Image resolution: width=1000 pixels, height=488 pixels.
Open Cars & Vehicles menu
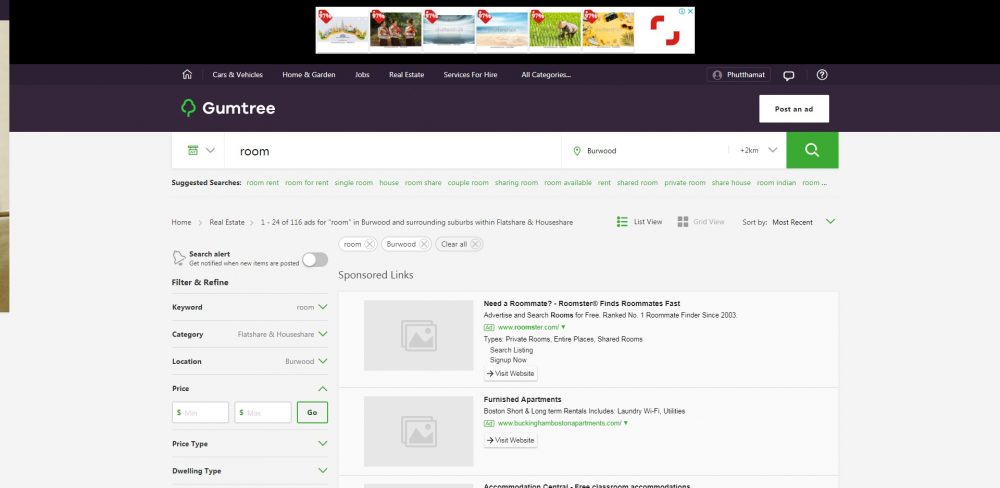pyautogui.click(x=237, y=75)
